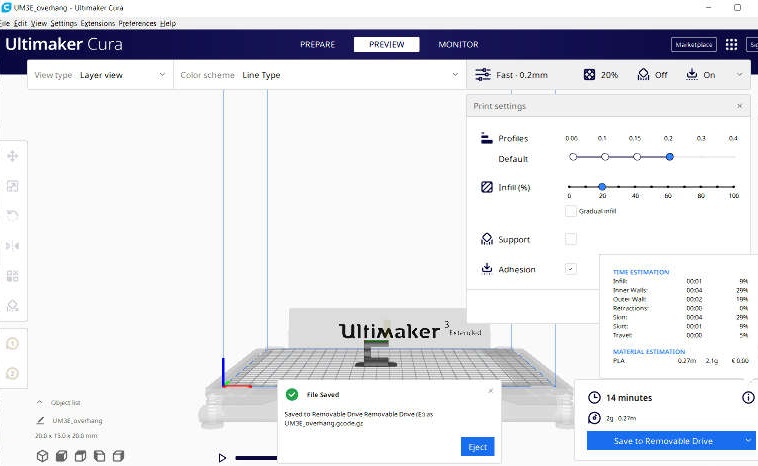The height and width of the screenshot is (466, 758).
Task: Click the adhesion On icon in summary bar
Action: click(692, 74)
